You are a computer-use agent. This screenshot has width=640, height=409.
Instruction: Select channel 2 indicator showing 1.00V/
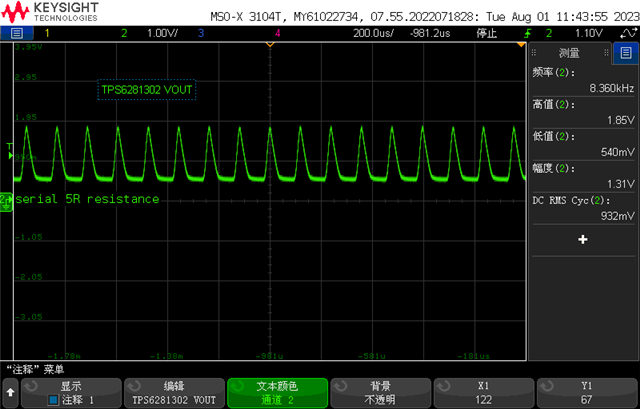(149, 33)
